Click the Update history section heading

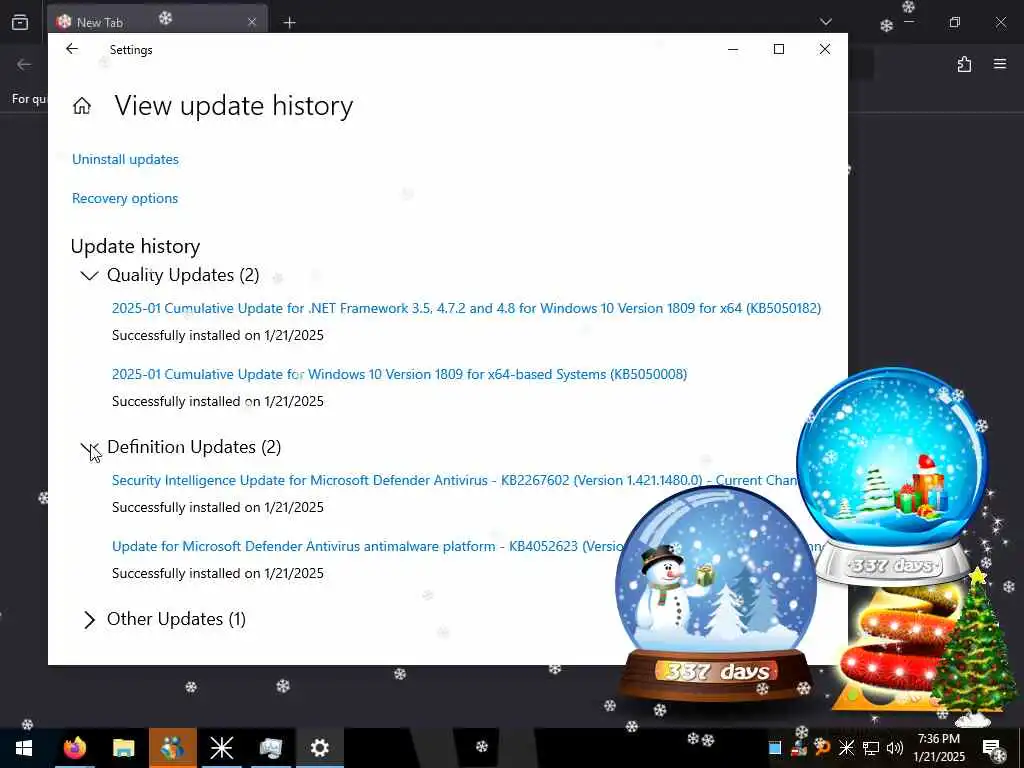135,246
